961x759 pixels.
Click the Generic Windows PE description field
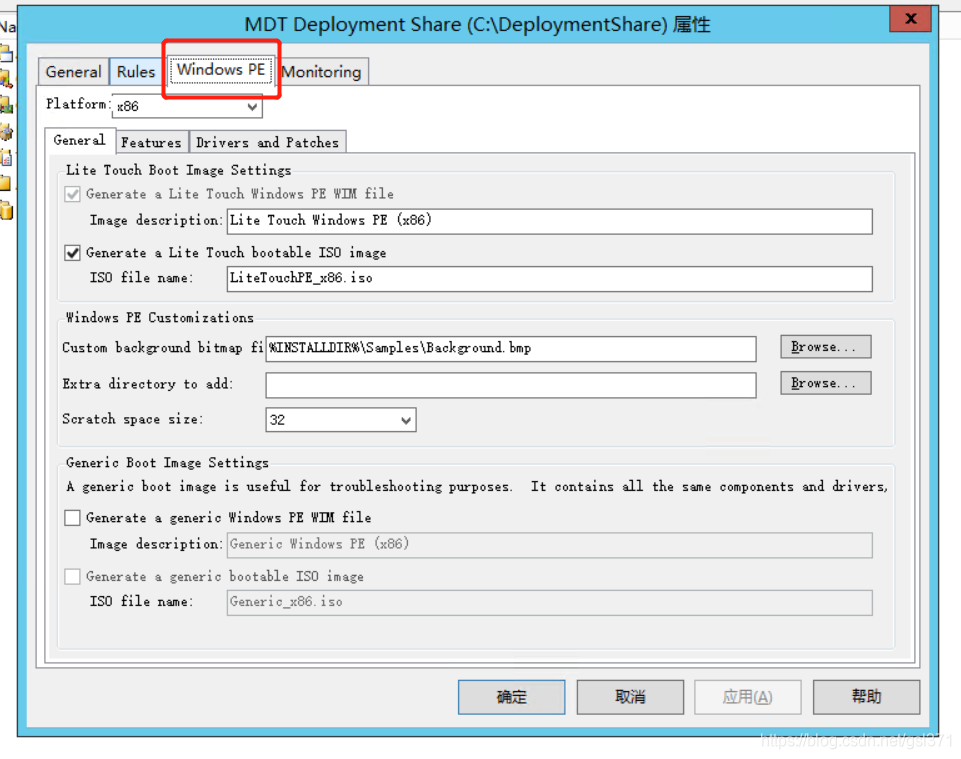[x=550, y=545]
